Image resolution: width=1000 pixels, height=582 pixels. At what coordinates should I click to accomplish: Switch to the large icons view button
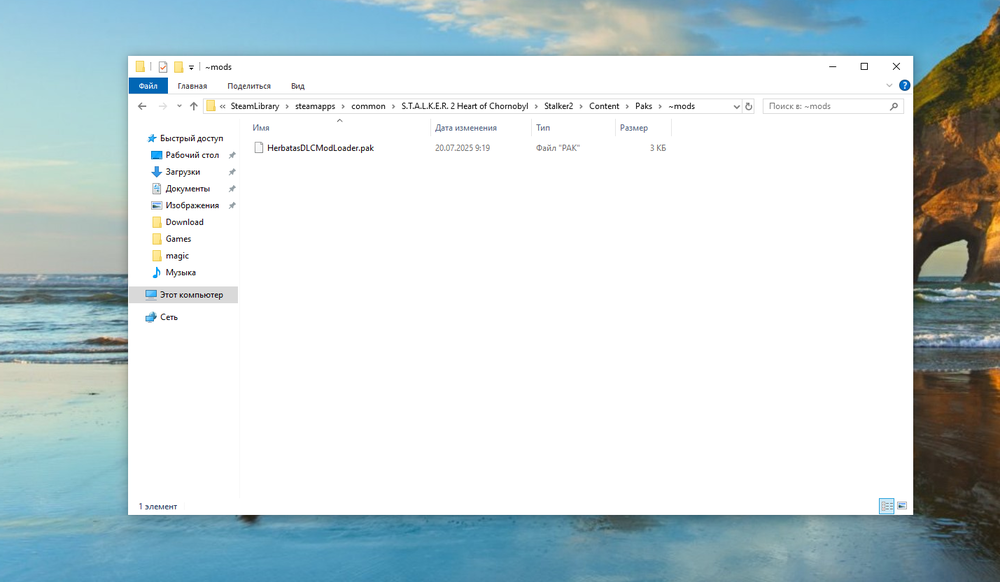(x=902, y=506)
